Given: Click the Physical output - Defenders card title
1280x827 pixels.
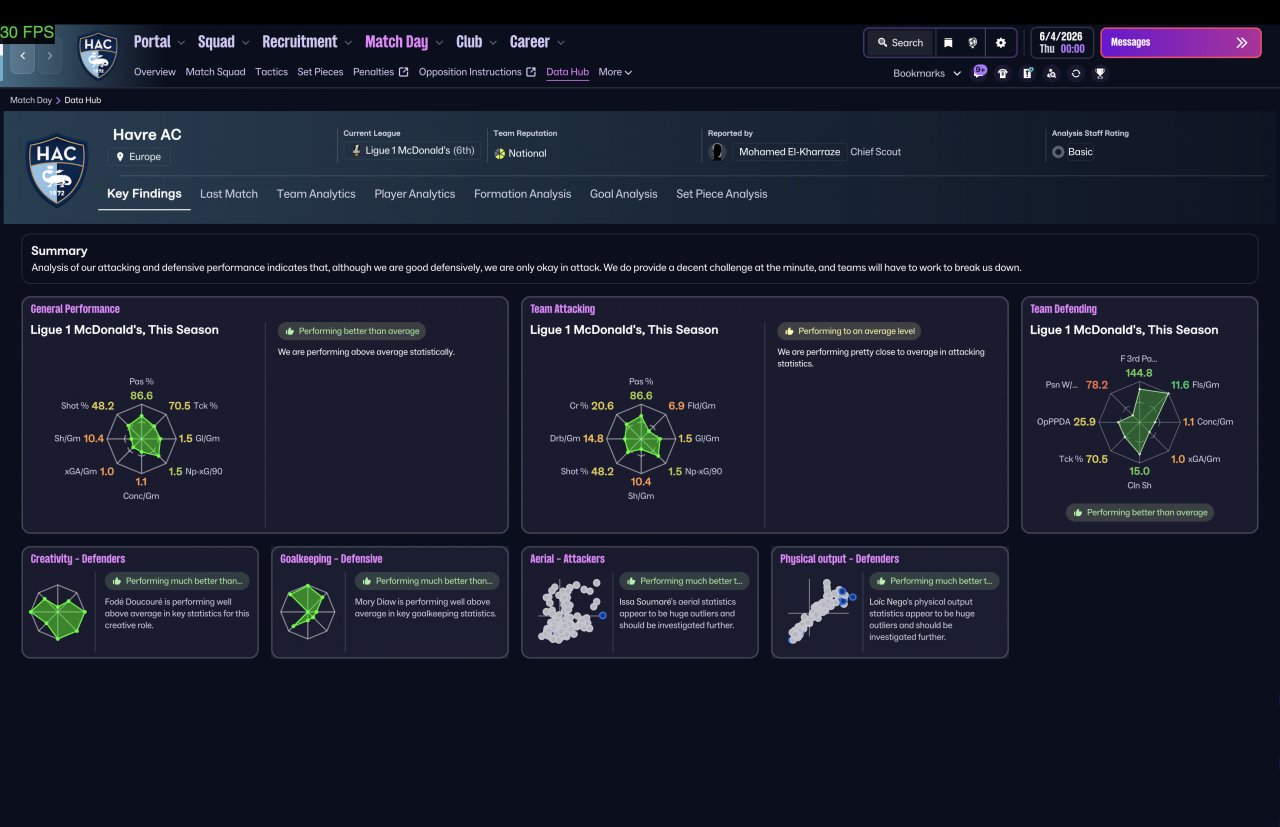Looking at the screenshot, I should click(x=840, y=559).
